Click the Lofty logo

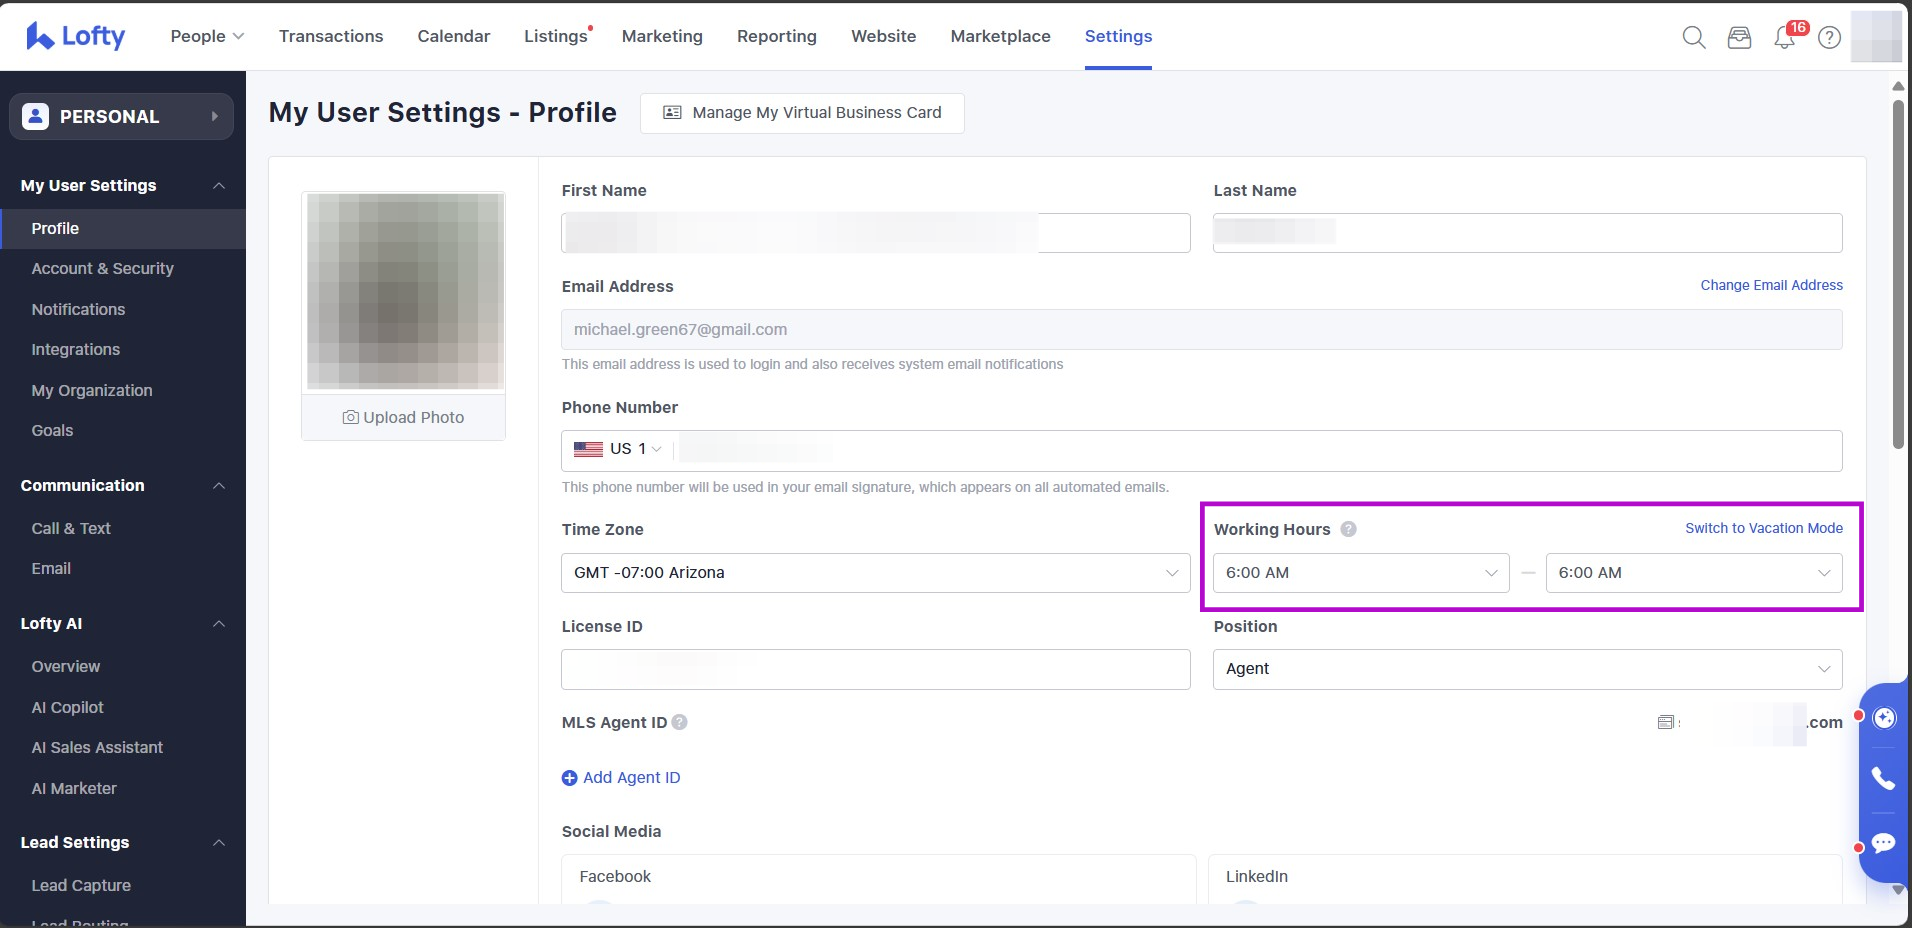click(76, 36)
